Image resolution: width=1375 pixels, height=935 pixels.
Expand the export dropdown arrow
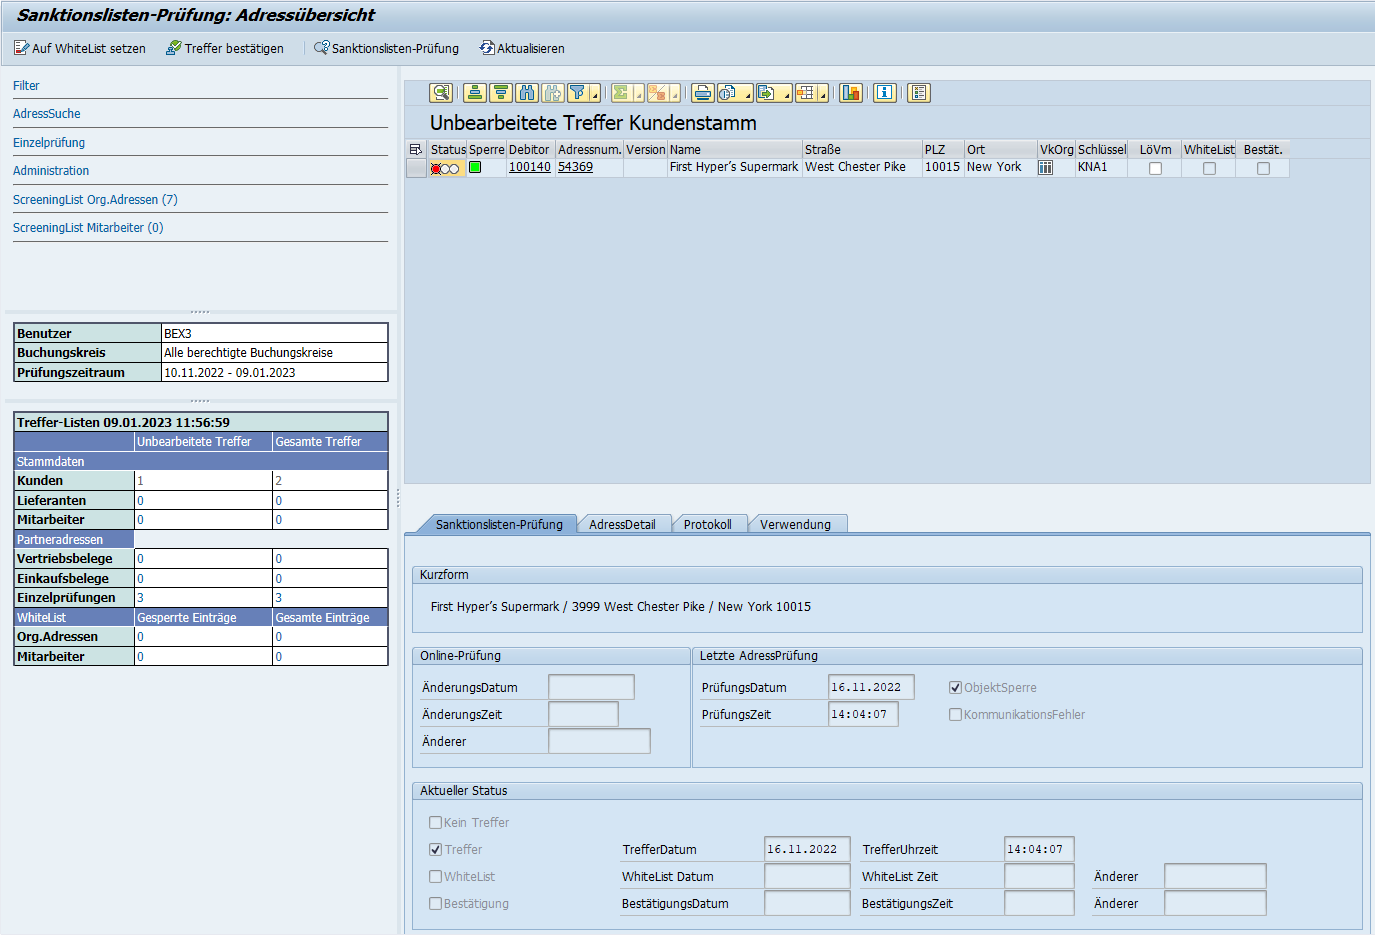point(787,96)
